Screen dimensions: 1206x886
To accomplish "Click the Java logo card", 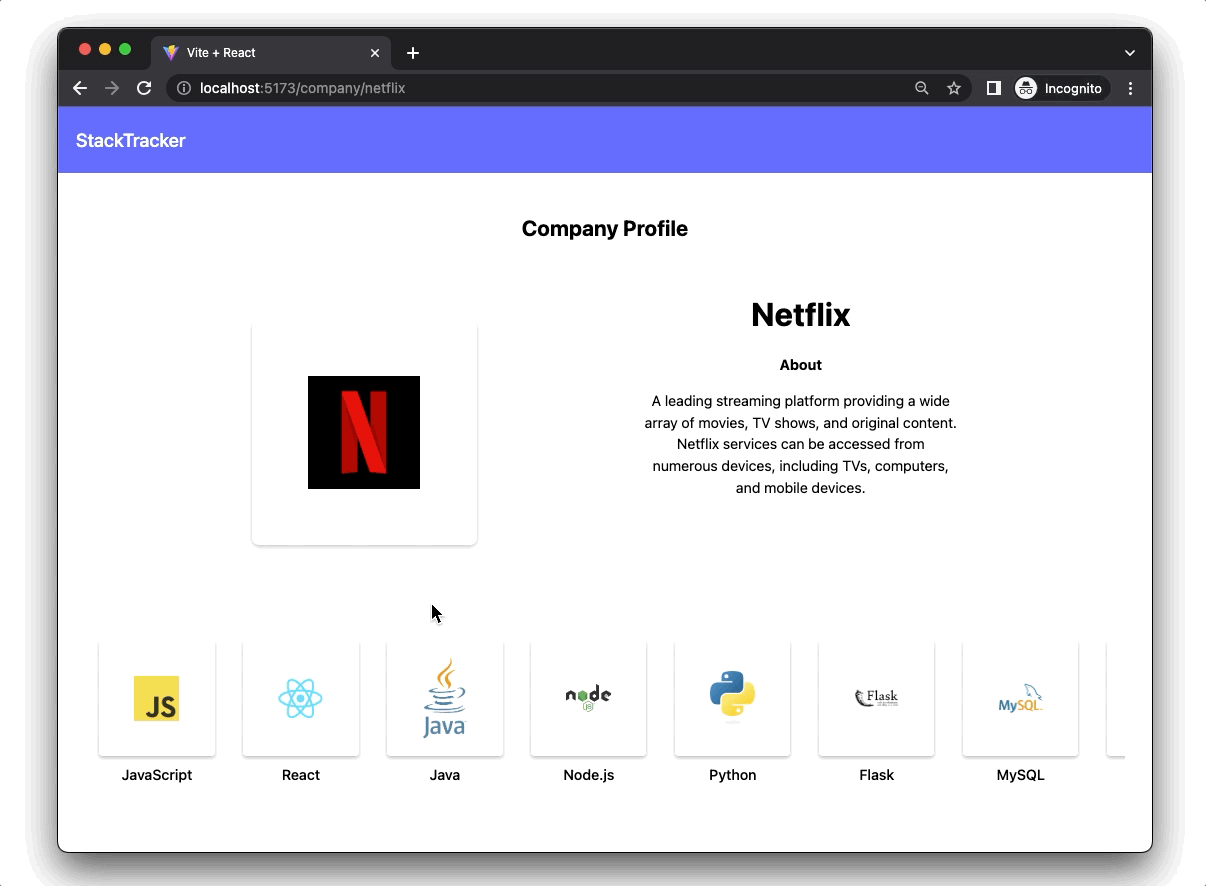I will 445,699.
